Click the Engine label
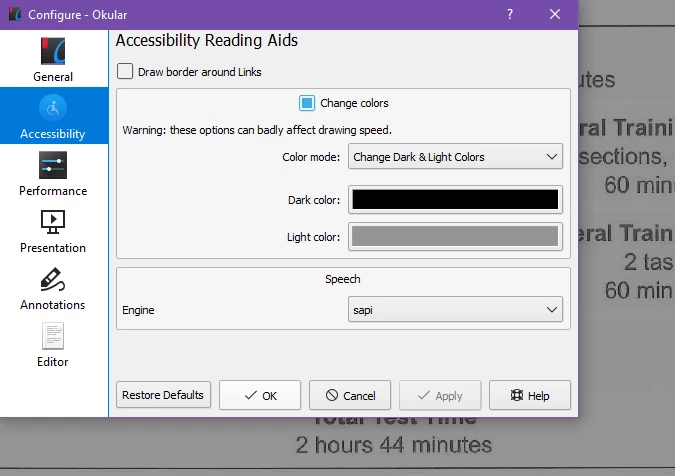 click(x=138, y=310)
